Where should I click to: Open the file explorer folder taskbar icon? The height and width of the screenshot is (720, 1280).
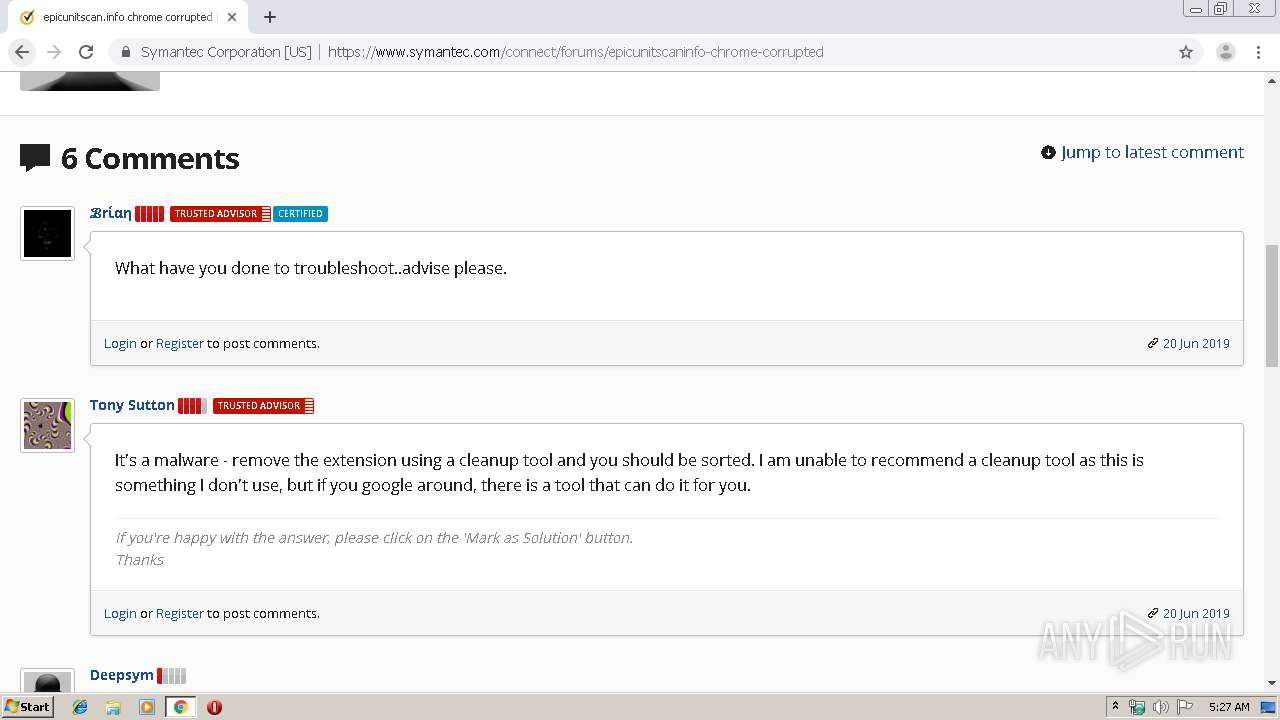113,707
